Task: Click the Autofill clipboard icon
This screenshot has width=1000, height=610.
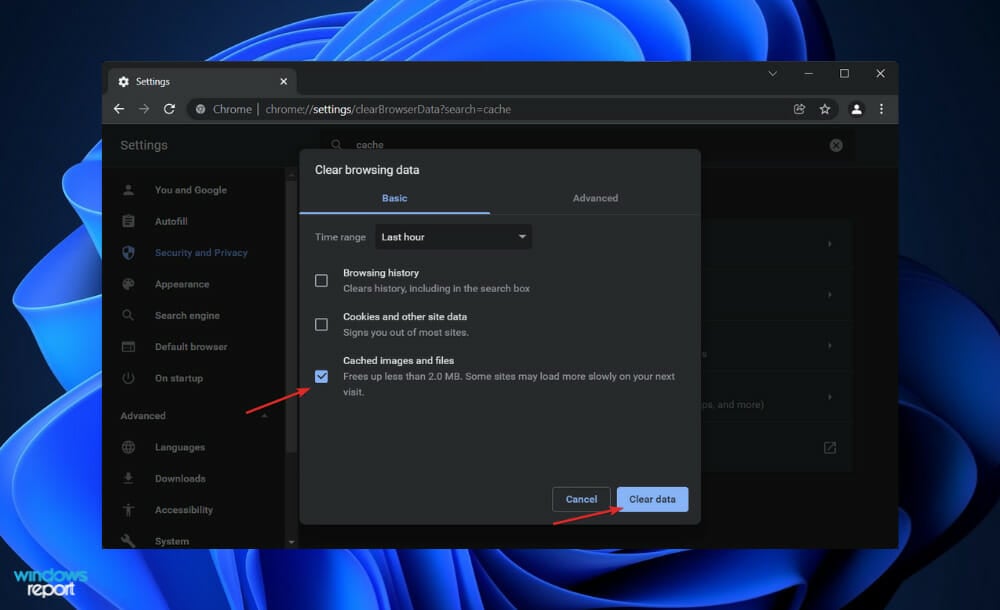Action: coord(128,221)
